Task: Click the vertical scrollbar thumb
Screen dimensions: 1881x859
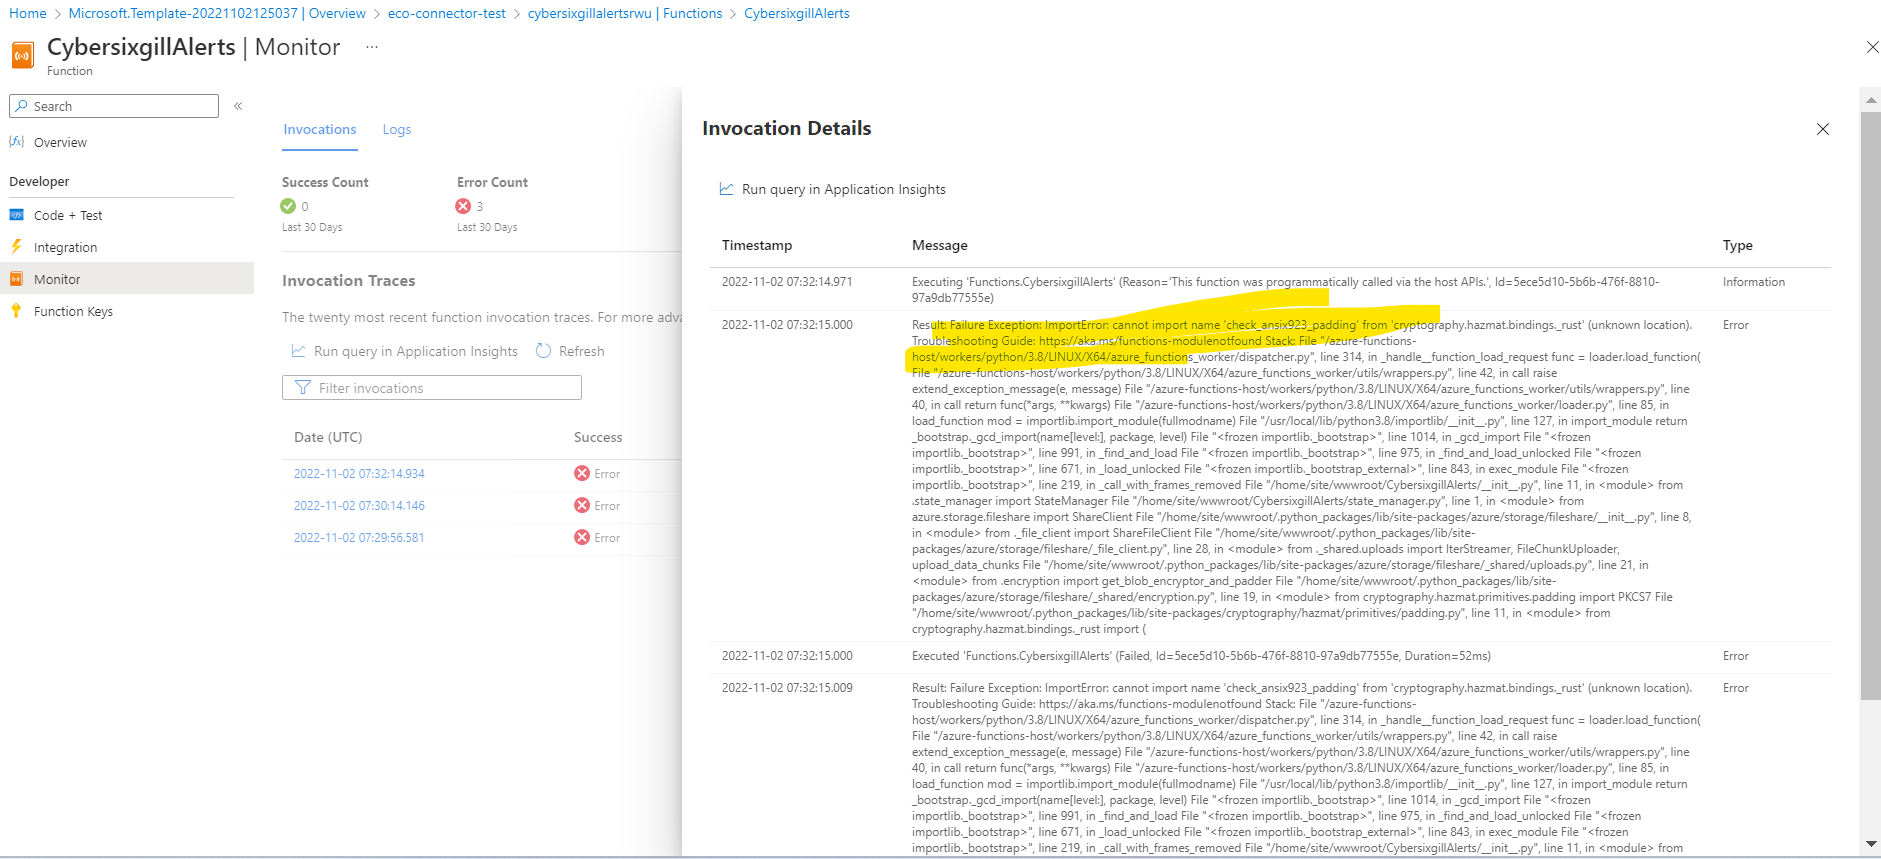Action: [x=1871, y=405]
